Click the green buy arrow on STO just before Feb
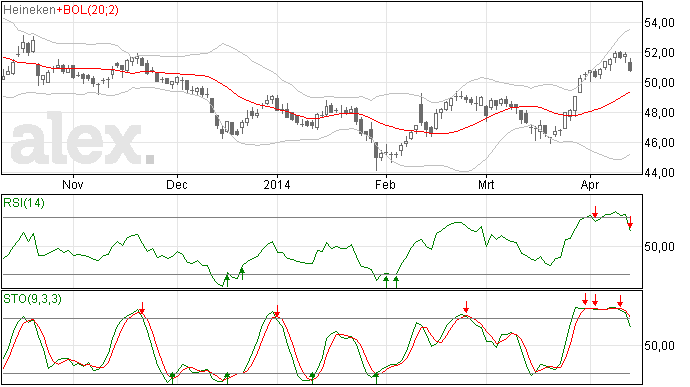Screen dimensions: 690x387 coord(376,377)
